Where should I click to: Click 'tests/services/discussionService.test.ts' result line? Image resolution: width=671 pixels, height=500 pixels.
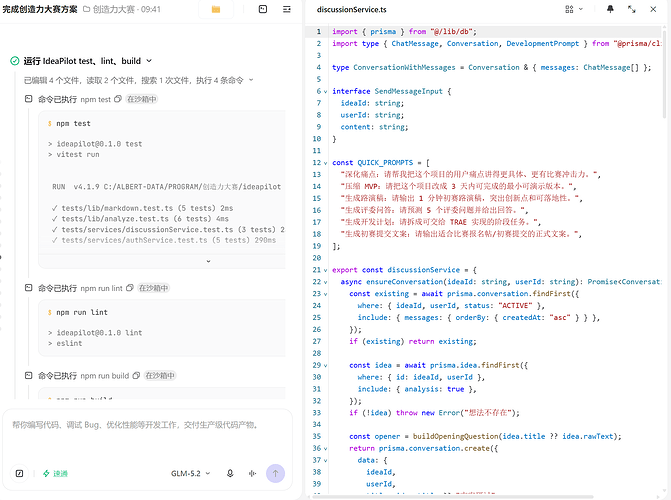(x=168, y=229)
